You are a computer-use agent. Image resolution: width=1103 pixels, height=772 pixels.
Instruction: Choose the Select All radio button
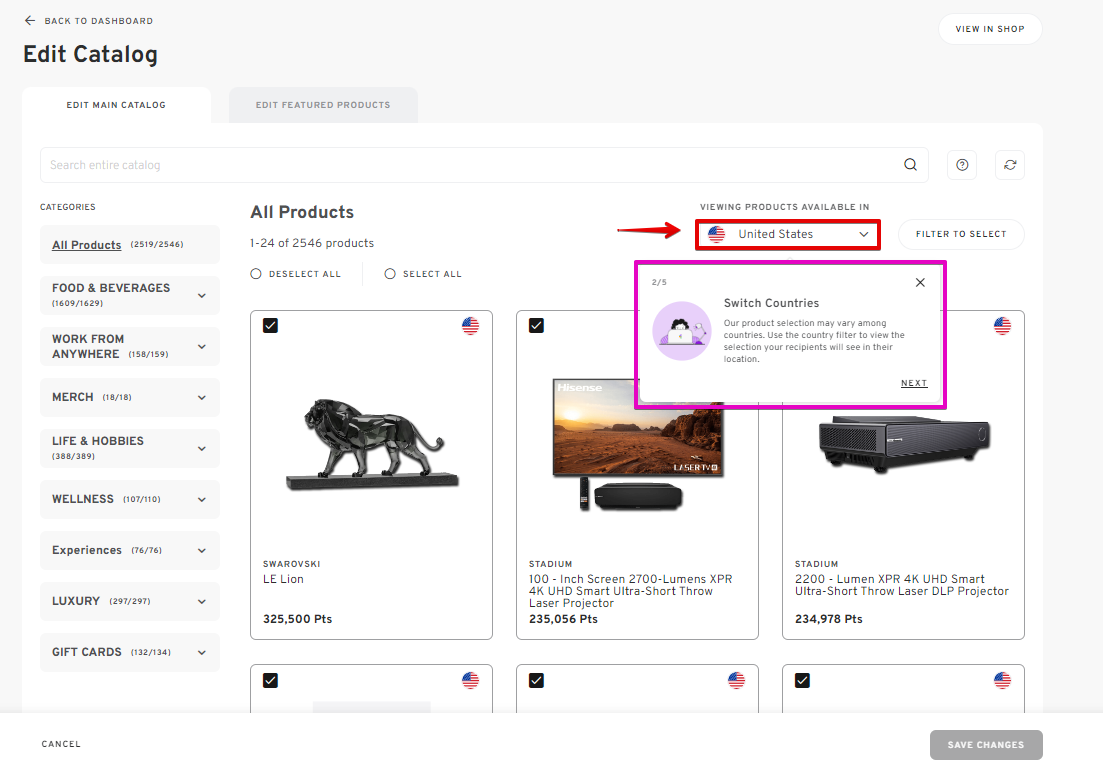click(390, 274)
